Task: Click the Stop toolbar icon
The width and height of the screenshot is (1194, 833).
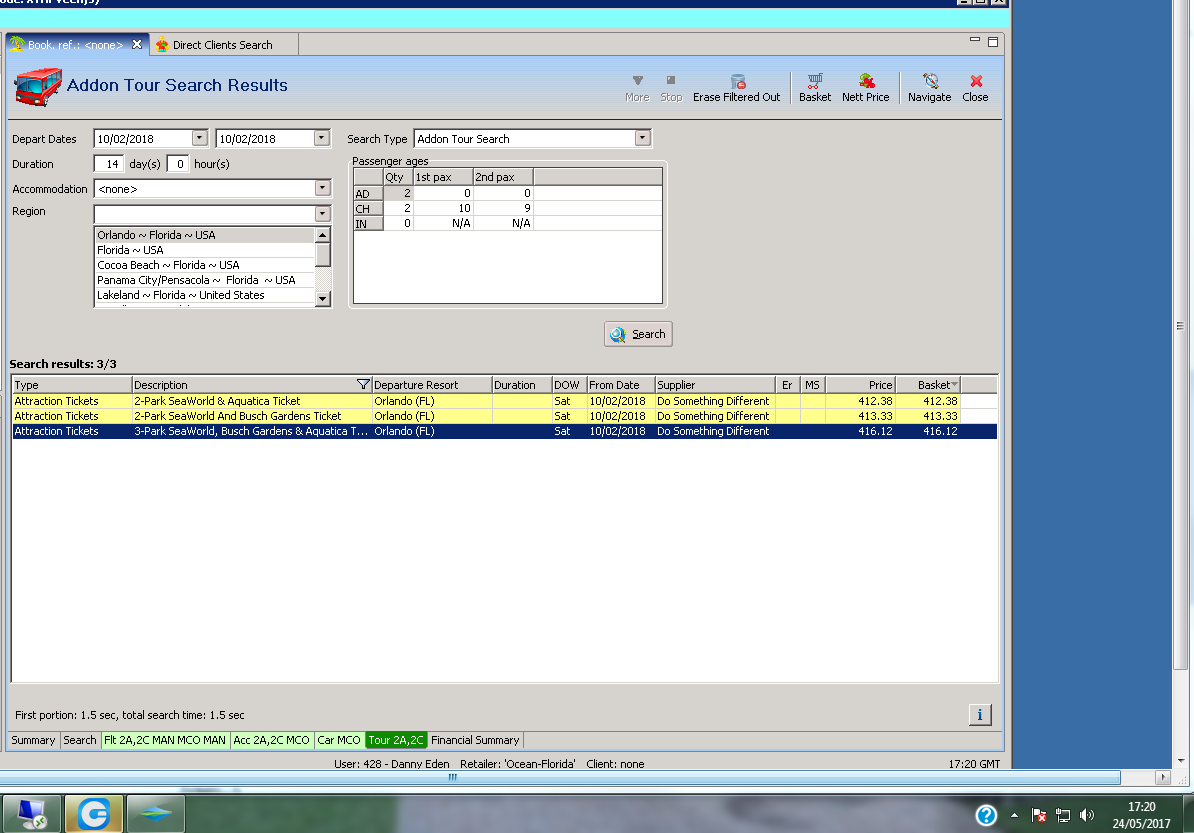Action: tap(671, 88)
